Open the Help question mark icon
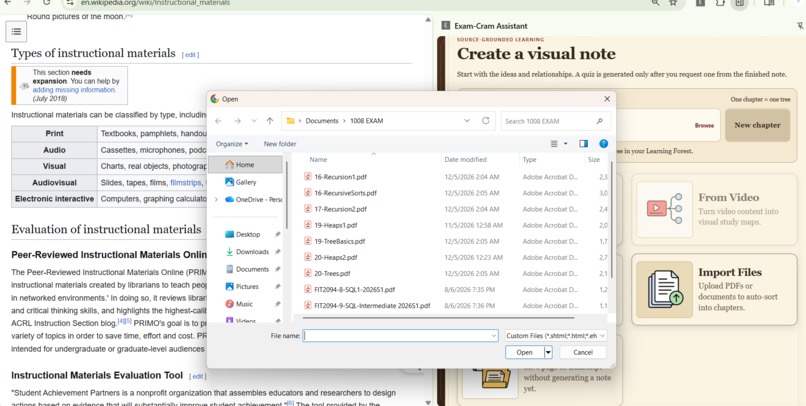Image resolution: width=806 pixels, height=406 pixels. click(x=603, y=144)
